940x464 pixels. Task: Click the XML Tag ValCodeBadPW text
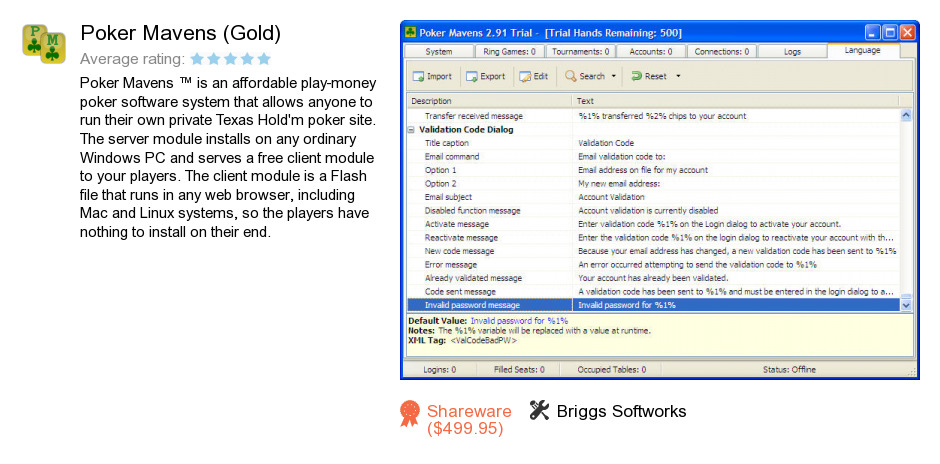483,340
